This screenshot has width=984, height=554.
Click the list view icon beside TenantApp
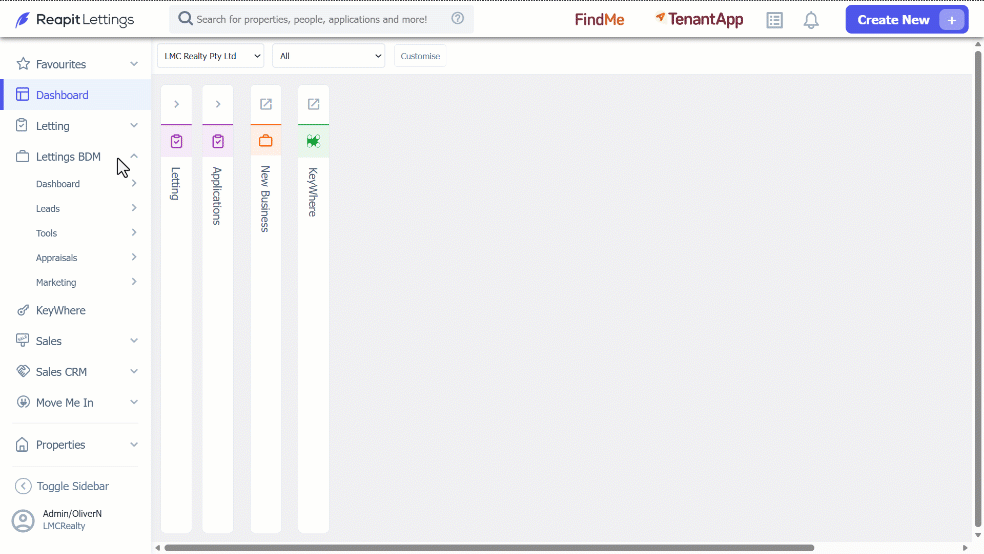tap(774, 20)
